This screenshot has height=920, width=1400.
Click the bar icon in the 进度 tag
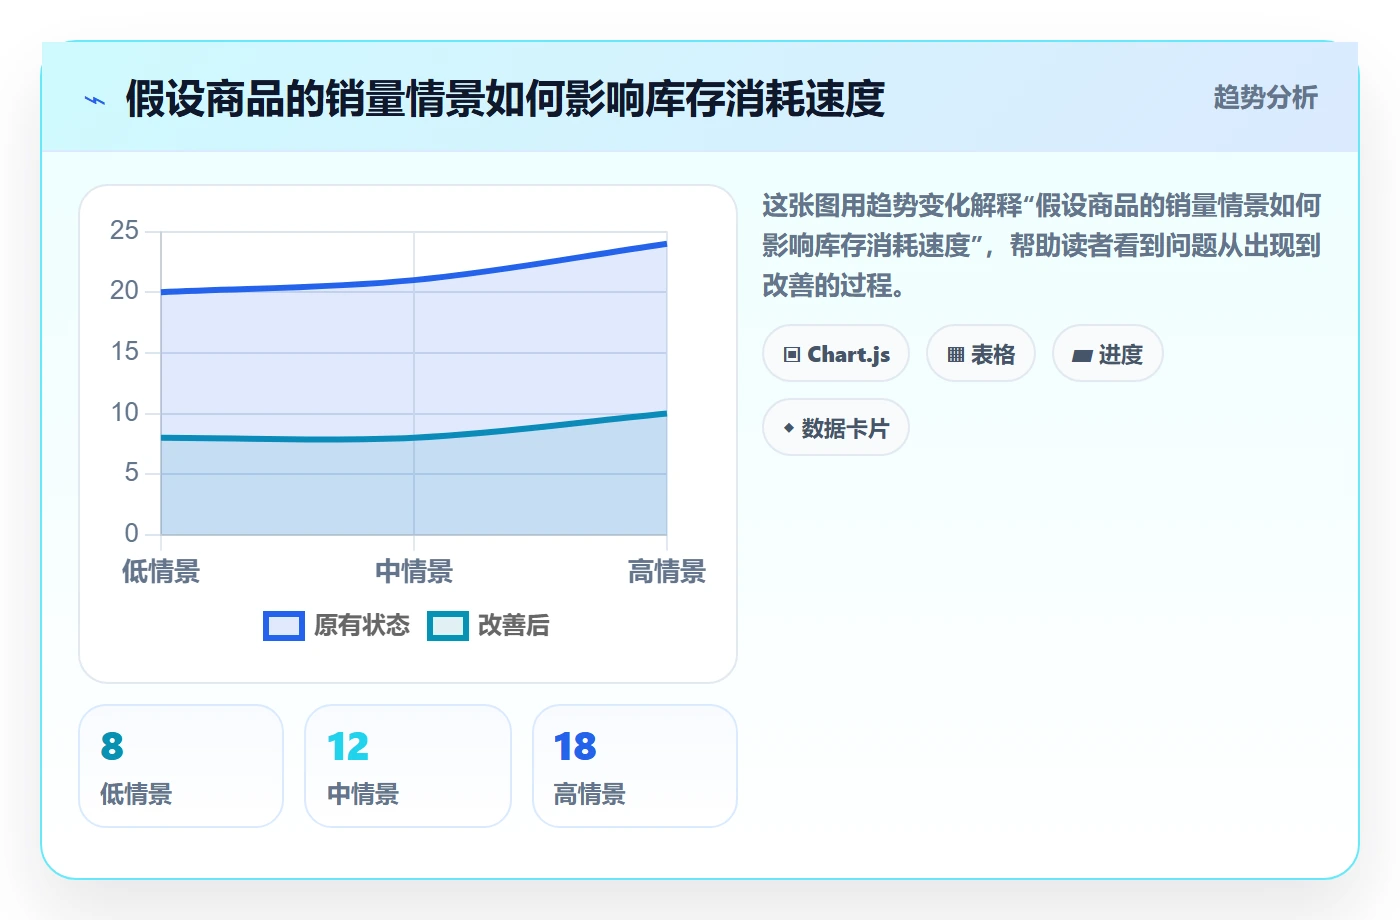click(1082, 356)
